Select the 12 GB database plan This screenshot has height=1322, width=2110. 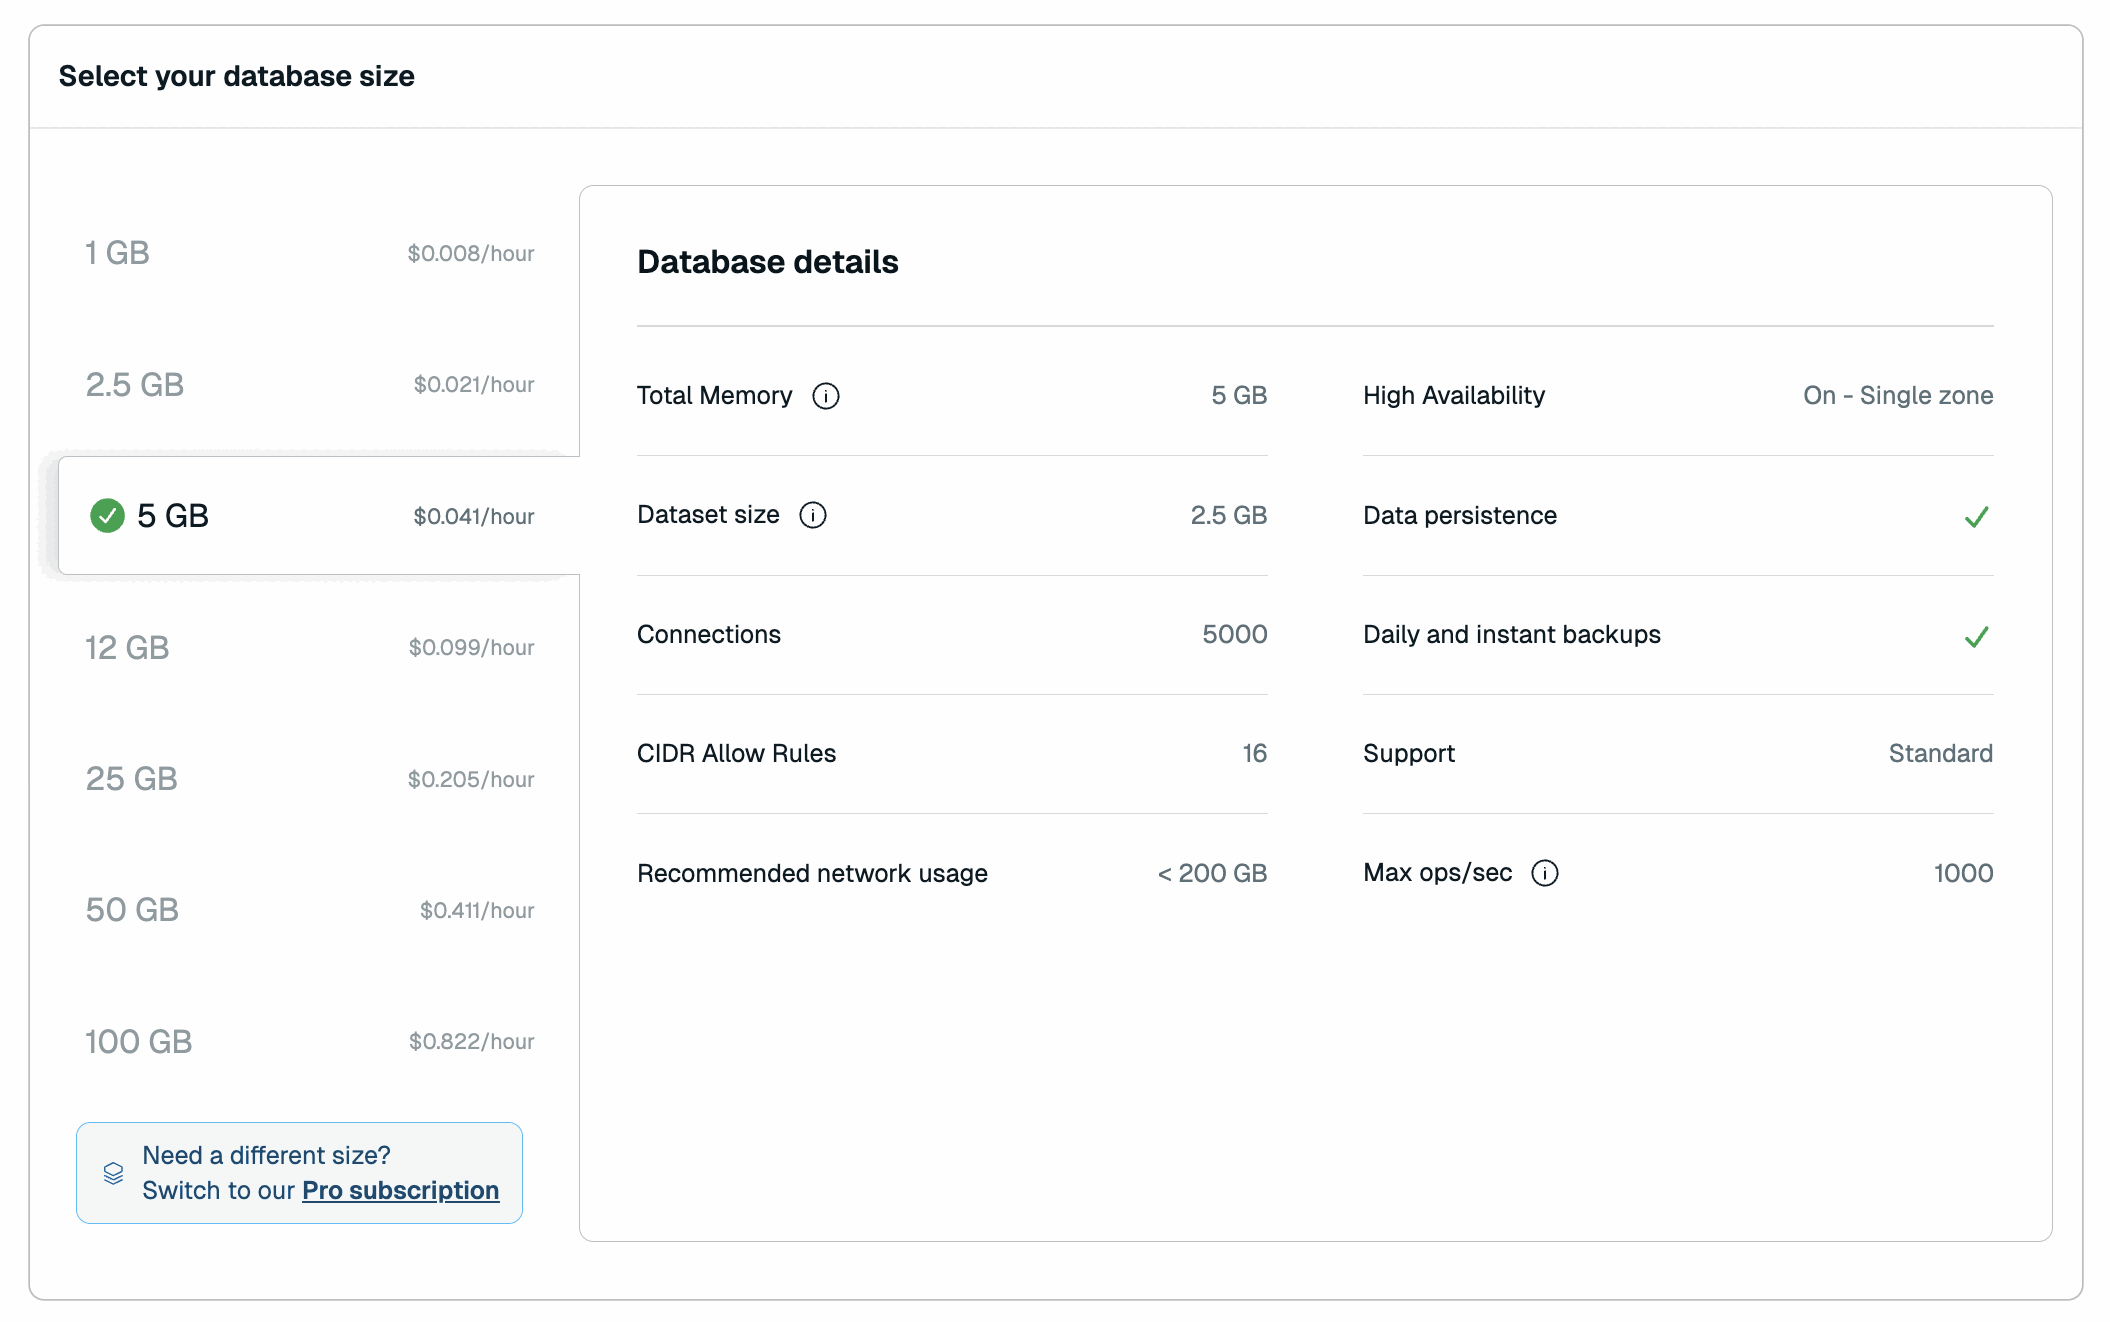click(309, 648)
